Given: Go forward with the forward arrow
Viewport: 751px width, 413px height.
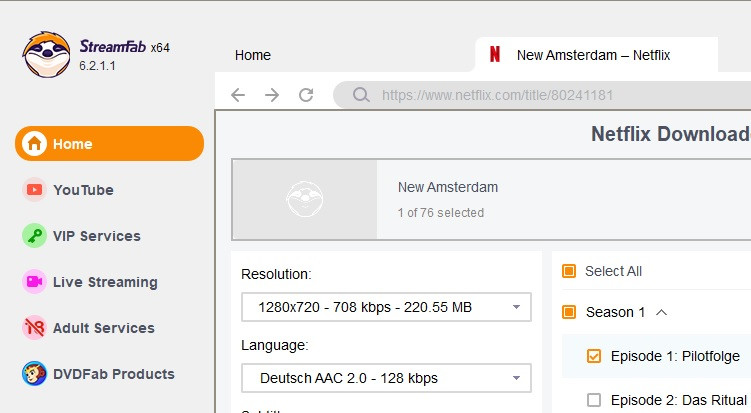Looking at the screenshot, I should [272, 96].
